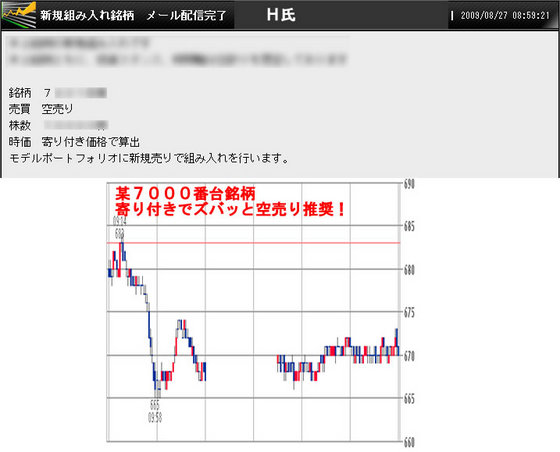560x452 pixels.
Task: Click the 09:58 low time marker
Action: pos(155,418)
